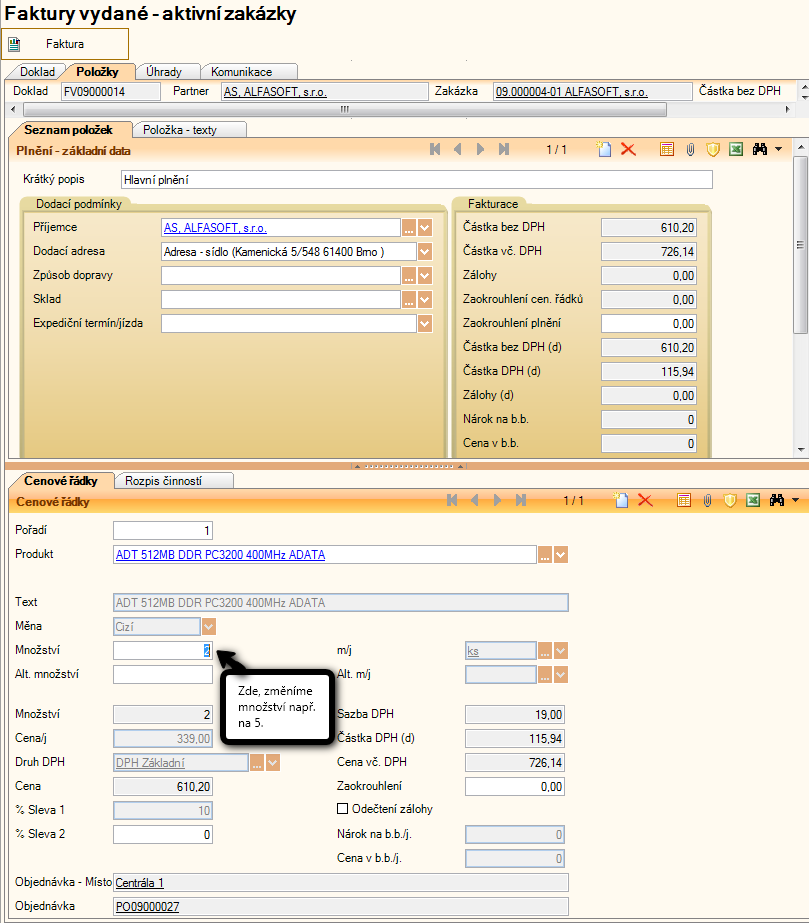Screen dimensions: 809x923
Task: Add new price row in Cenové řádky toolbar
Action: [x=620, y=500]
